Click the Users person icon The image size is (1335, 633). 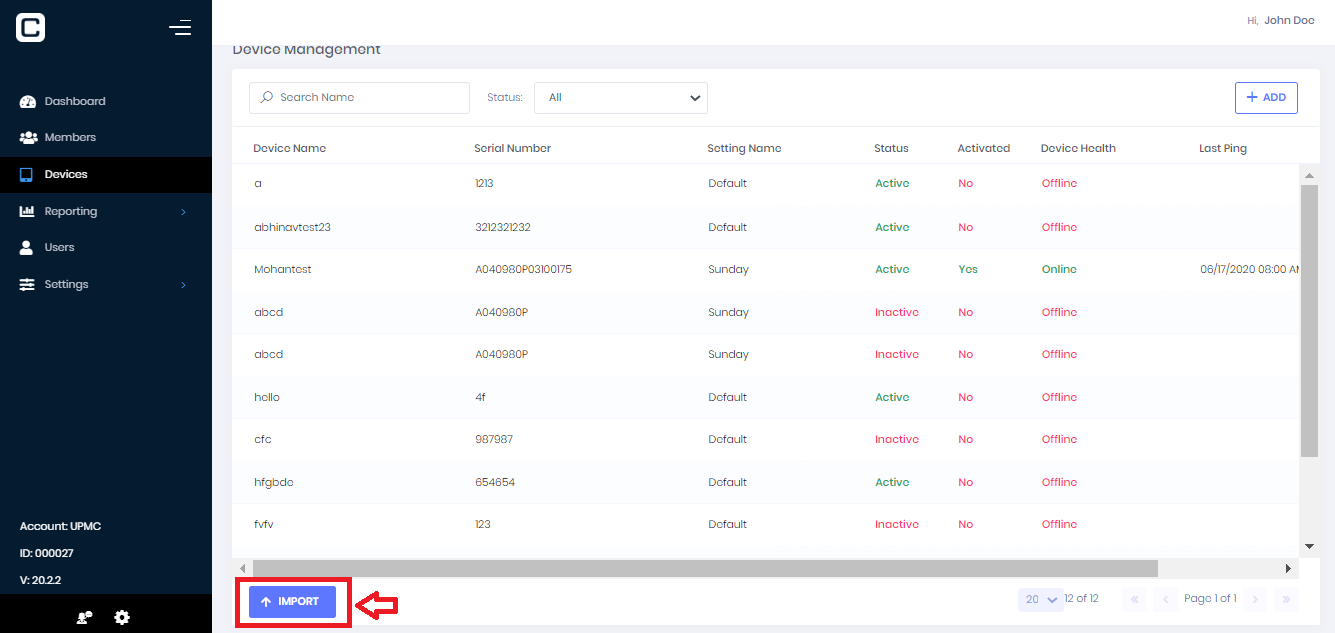coord(27,247)
